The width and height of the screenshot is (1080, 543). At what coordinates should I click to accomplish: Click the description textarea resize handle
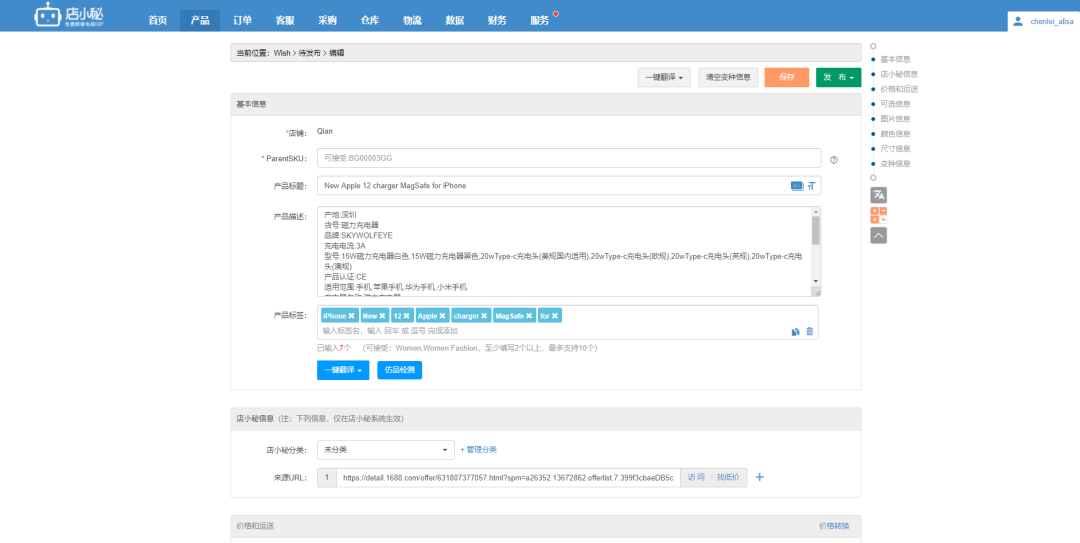point(817,293)
